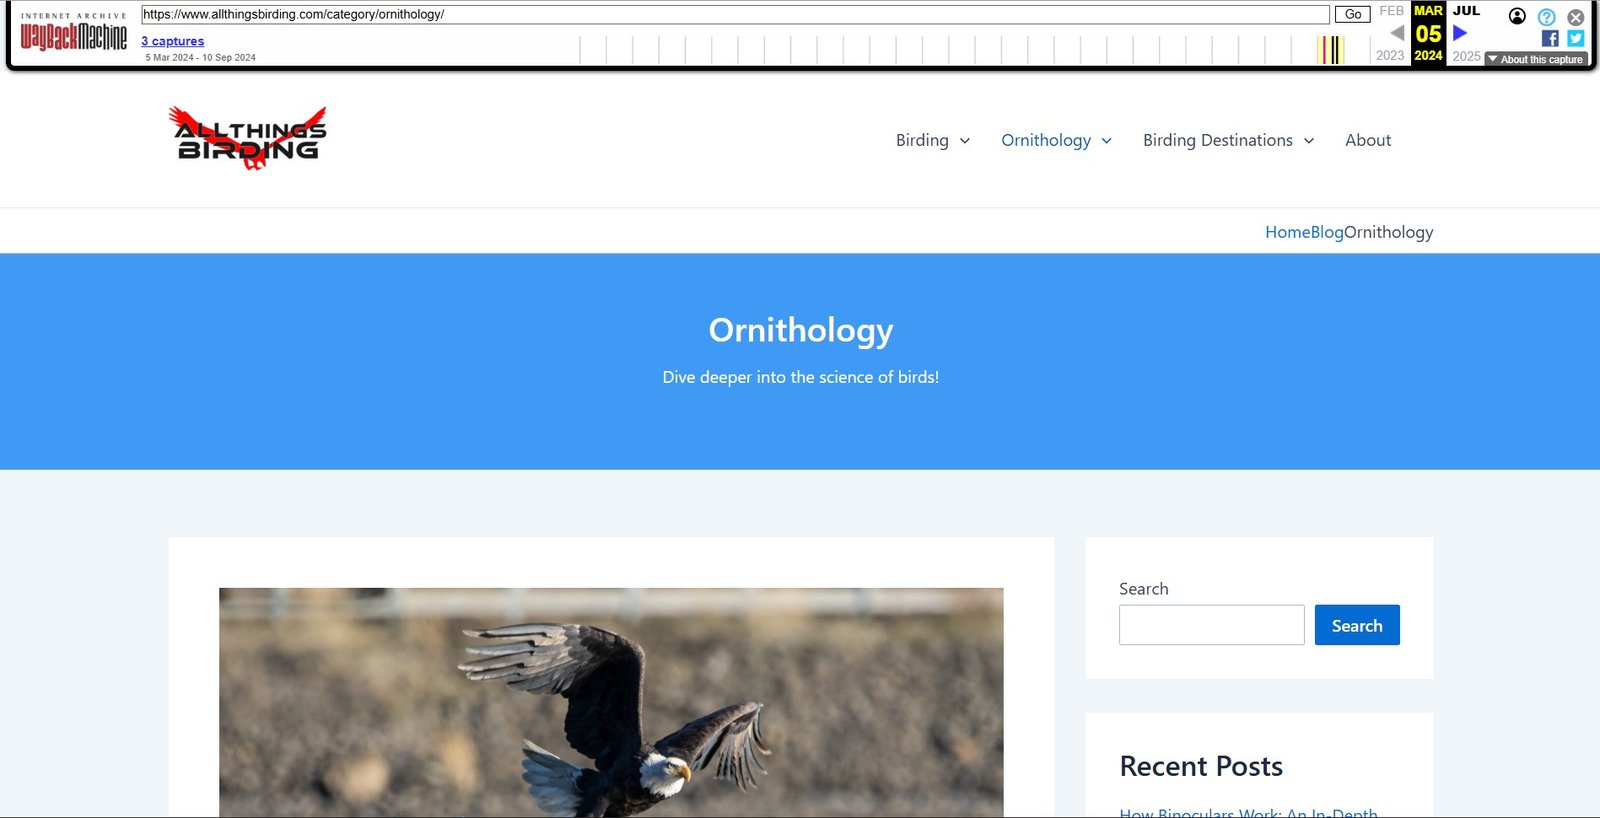Click the Home breadcrumb link

pyautogui.click(x=1287, y=232)
